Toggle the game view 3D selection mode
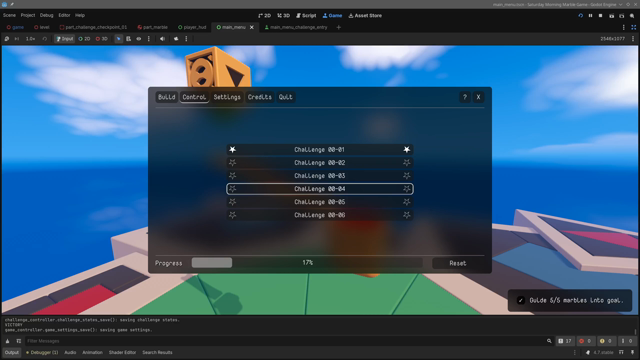 [x=102, y=39]
